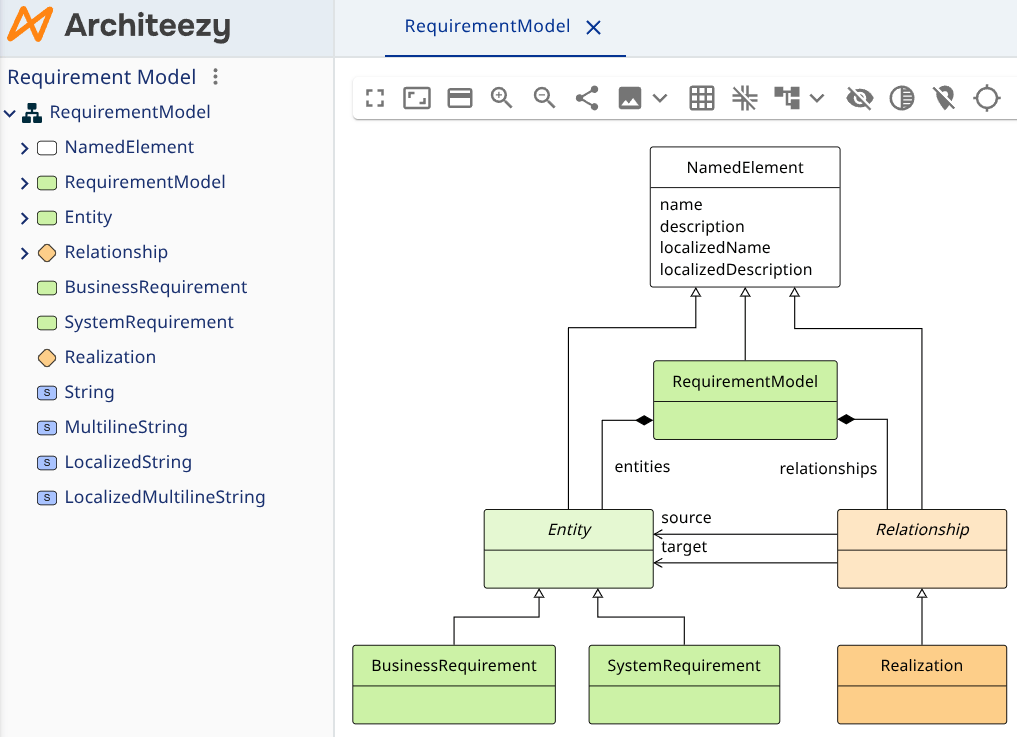The height and width of the screenshot is (737, 1017).
Task: Click the fit to screen icon
Action: pyautogui.click(x=417, y=98)
